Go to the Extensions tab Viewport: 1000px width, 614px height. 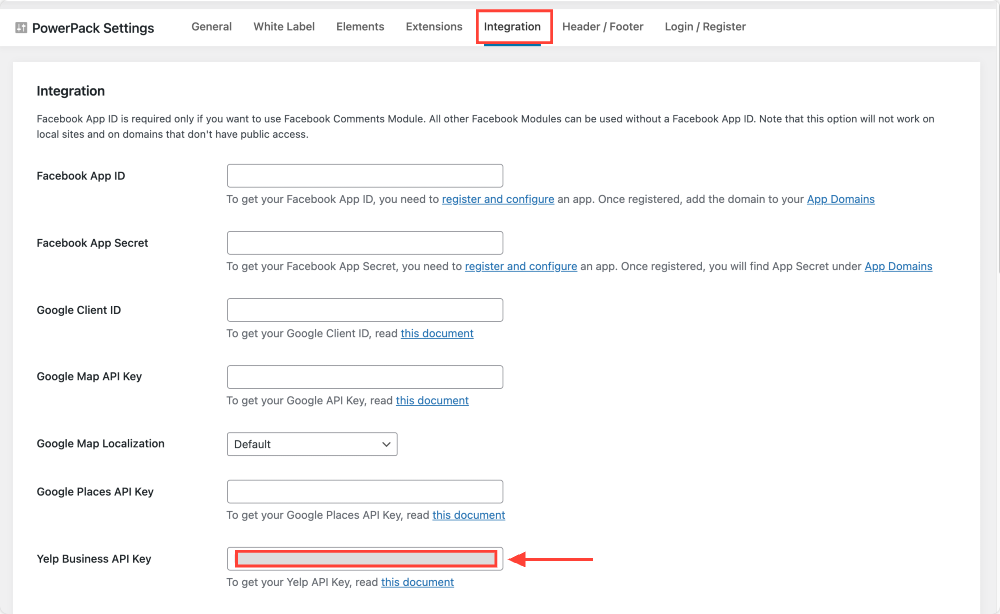(434, 27)
